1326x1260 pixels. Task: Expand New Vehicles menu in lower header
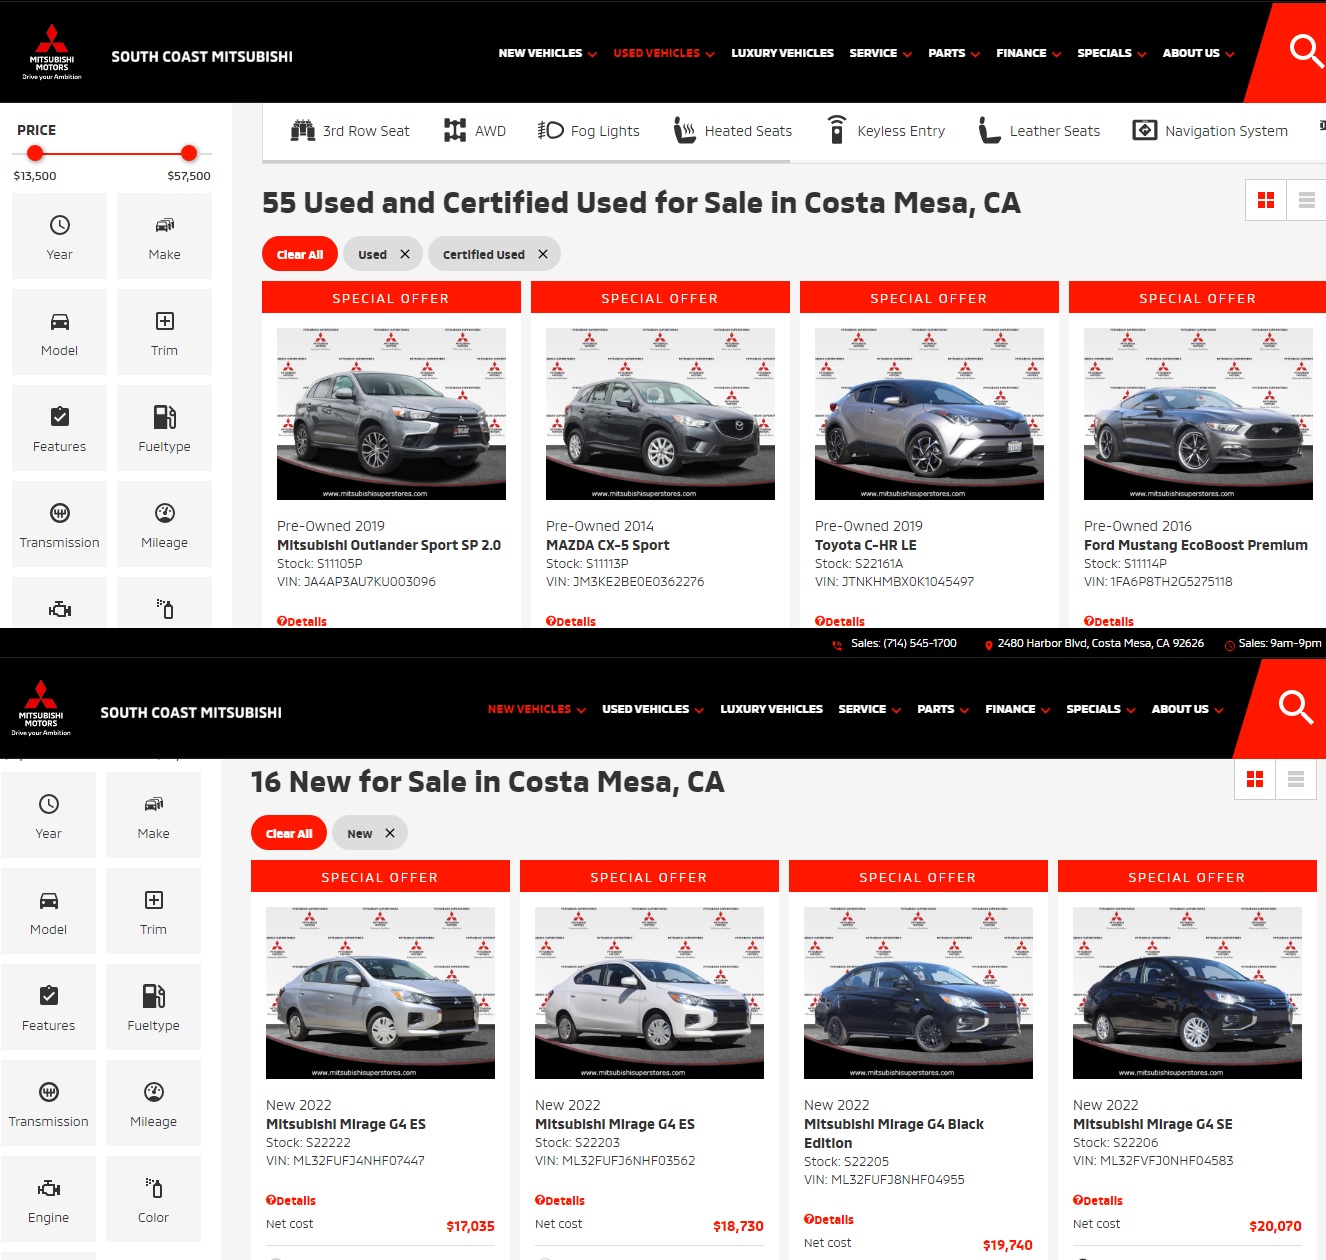(x=537, y=709)
